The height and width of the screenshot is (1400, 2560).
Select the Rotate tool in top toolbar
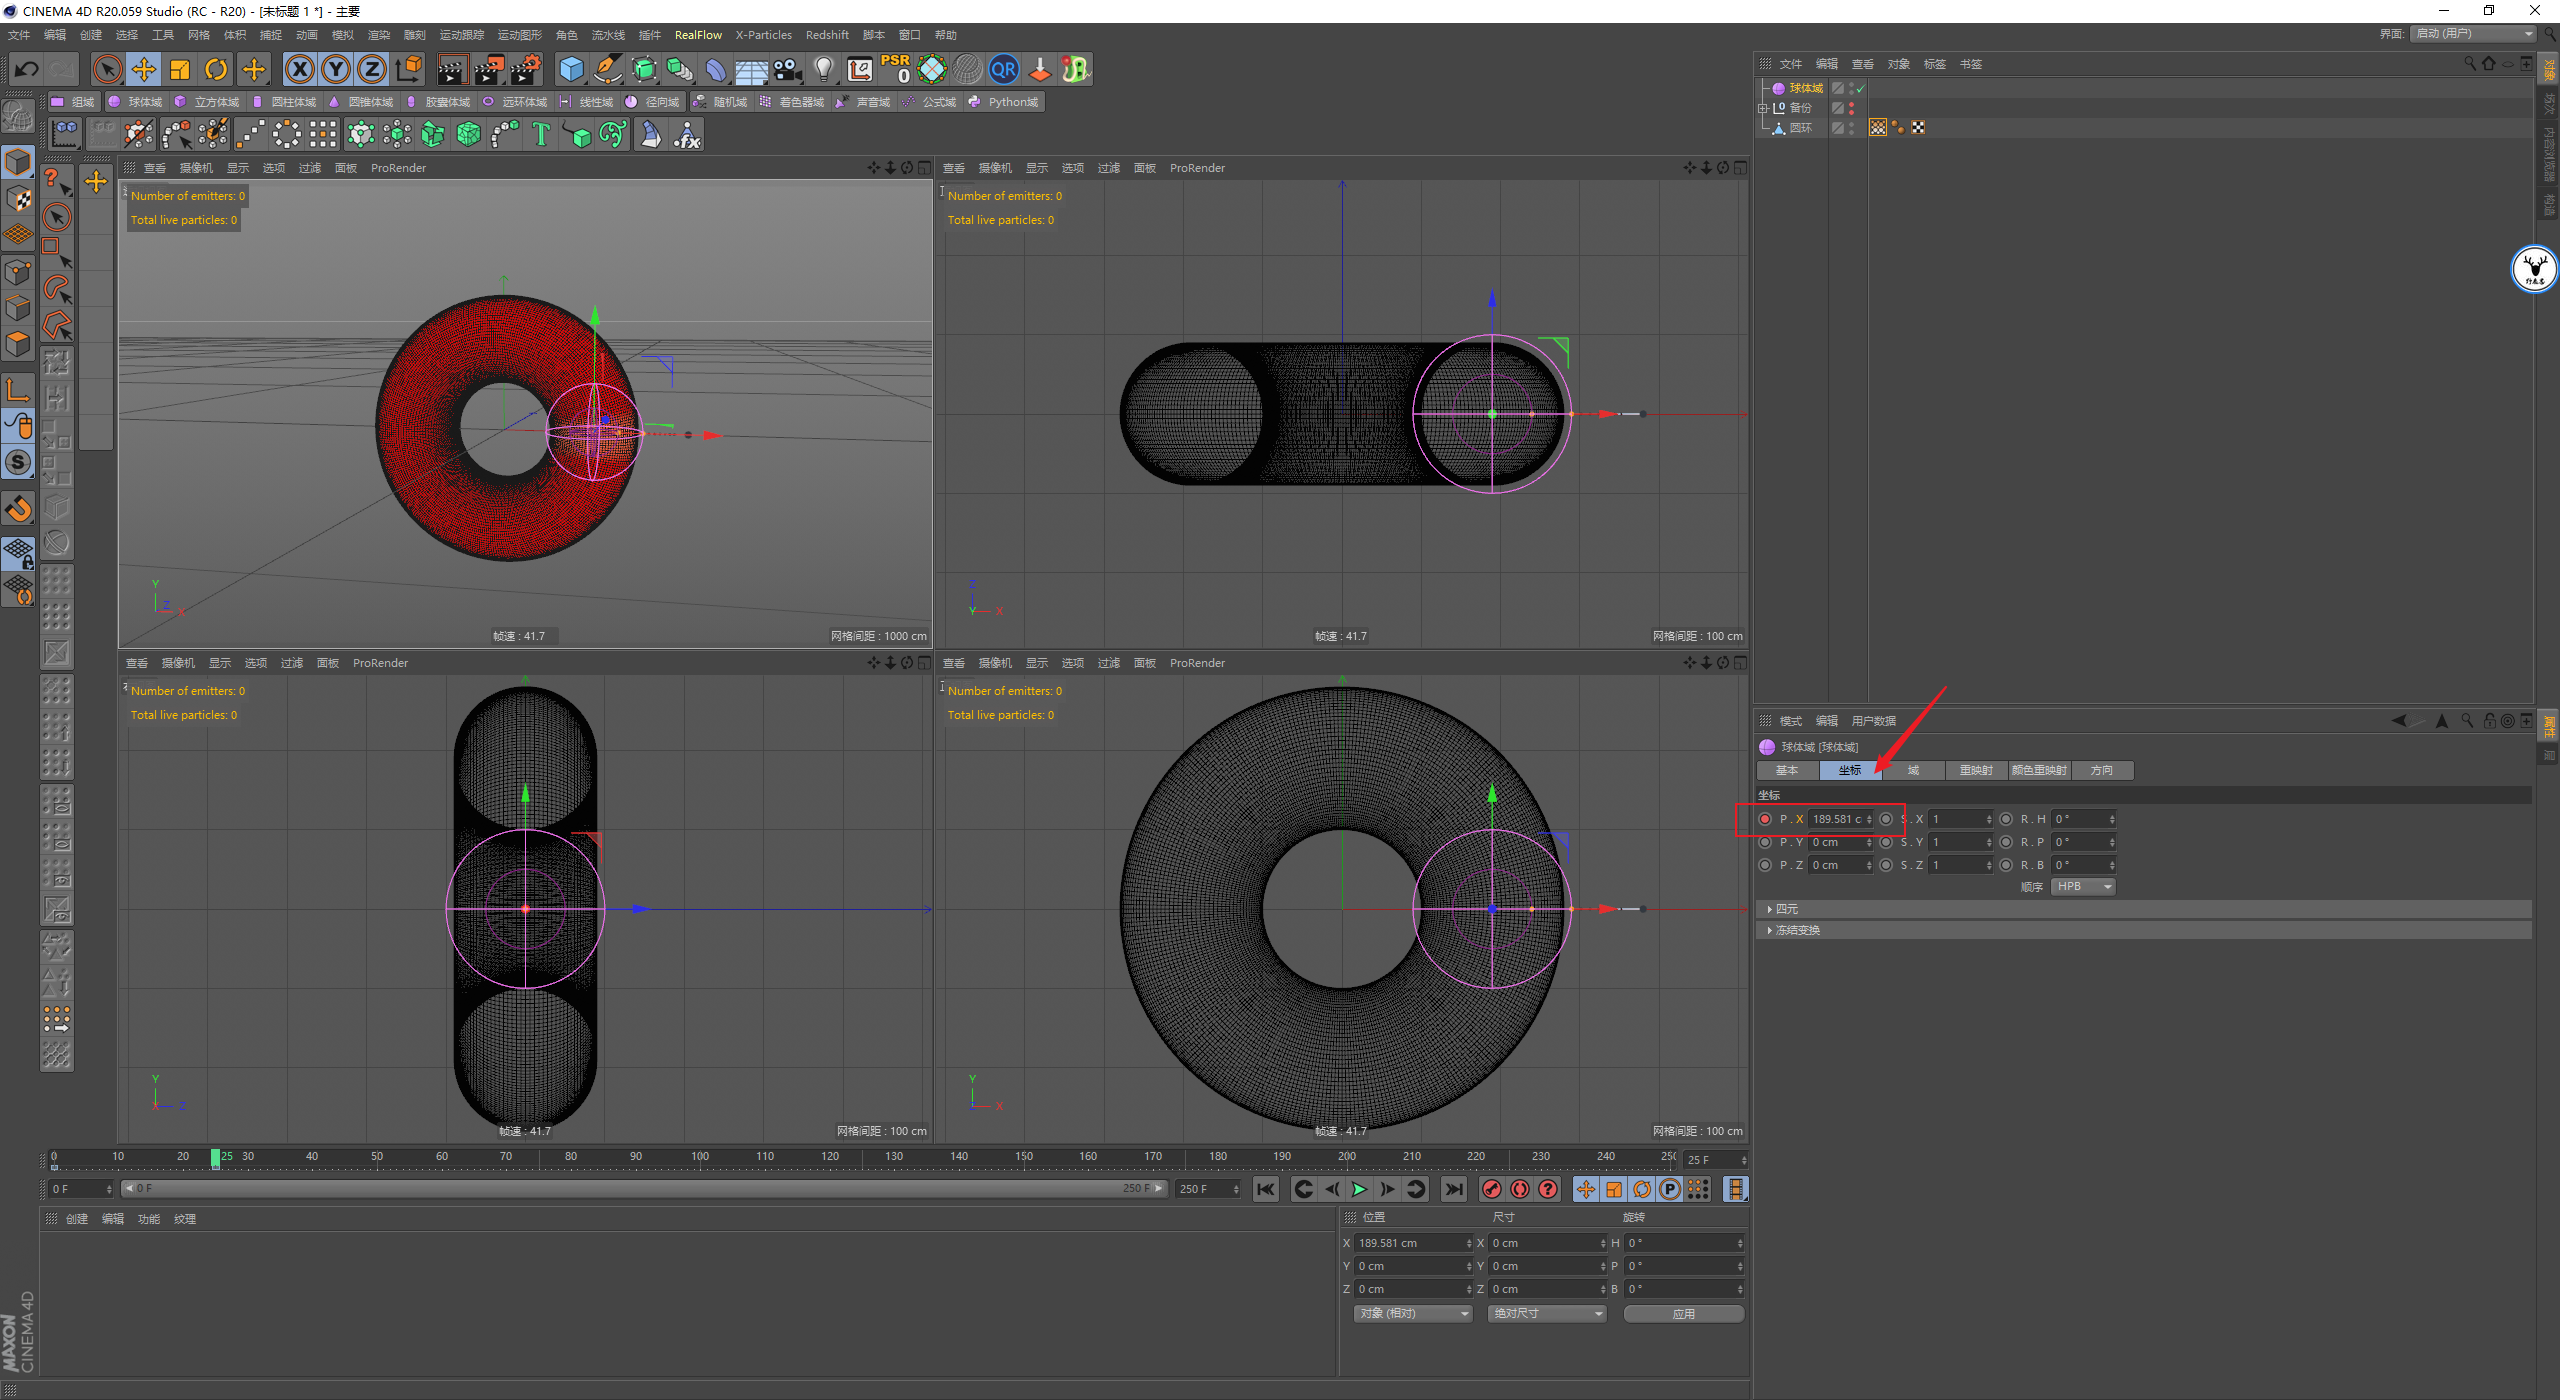[x=216, y=69]
